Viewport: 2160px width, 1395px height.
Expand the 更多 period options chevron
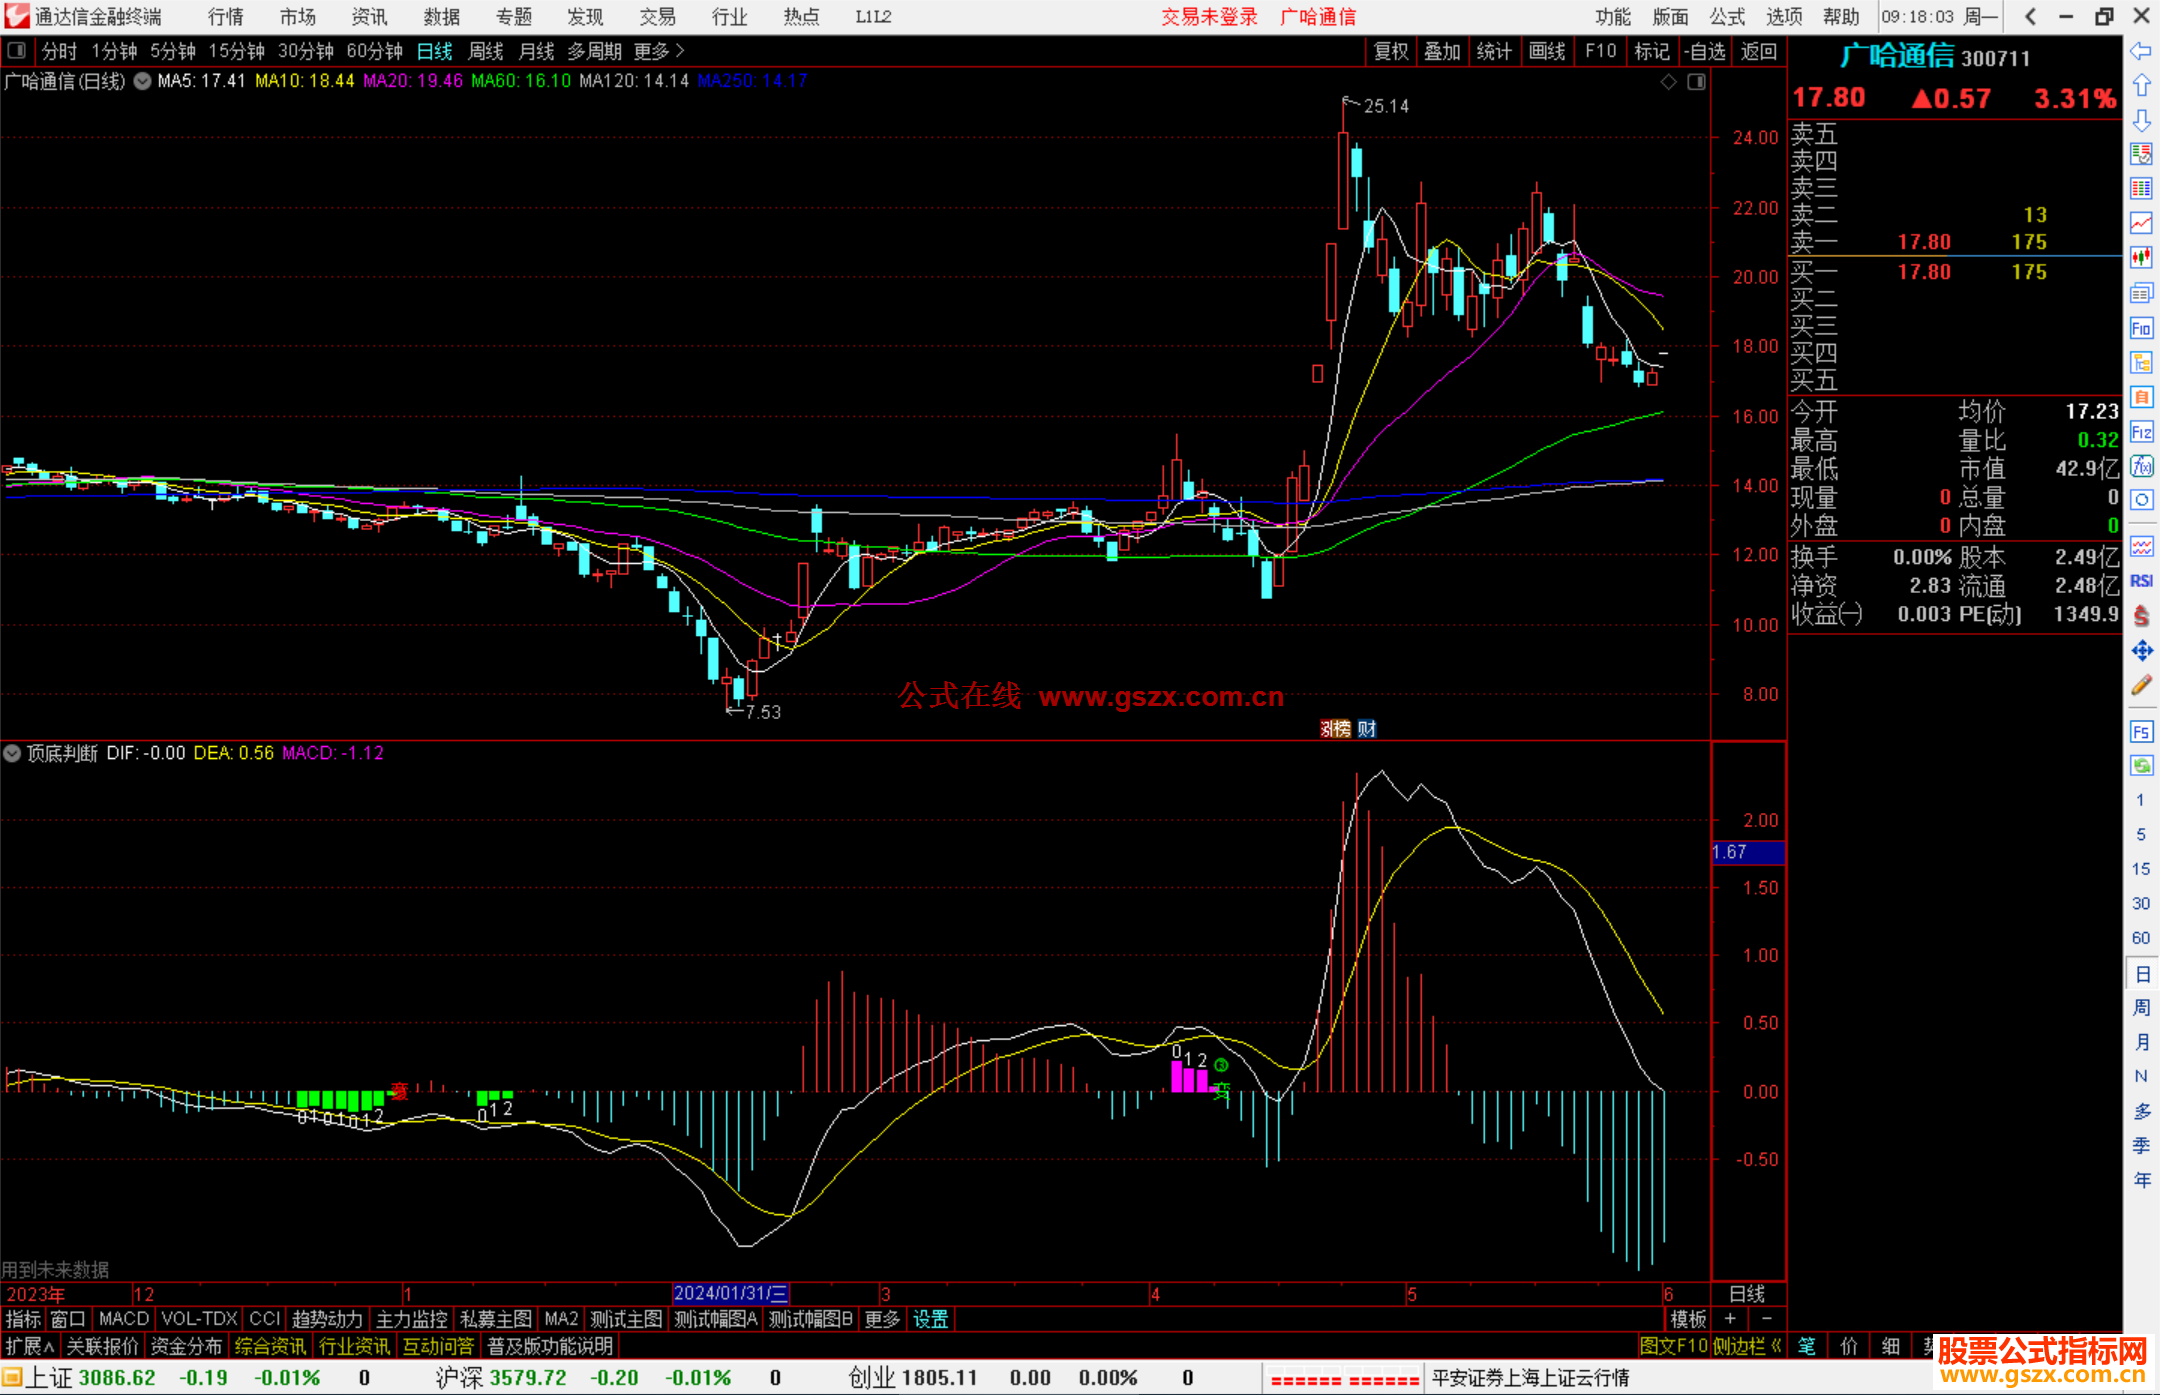tap(680, 51)
